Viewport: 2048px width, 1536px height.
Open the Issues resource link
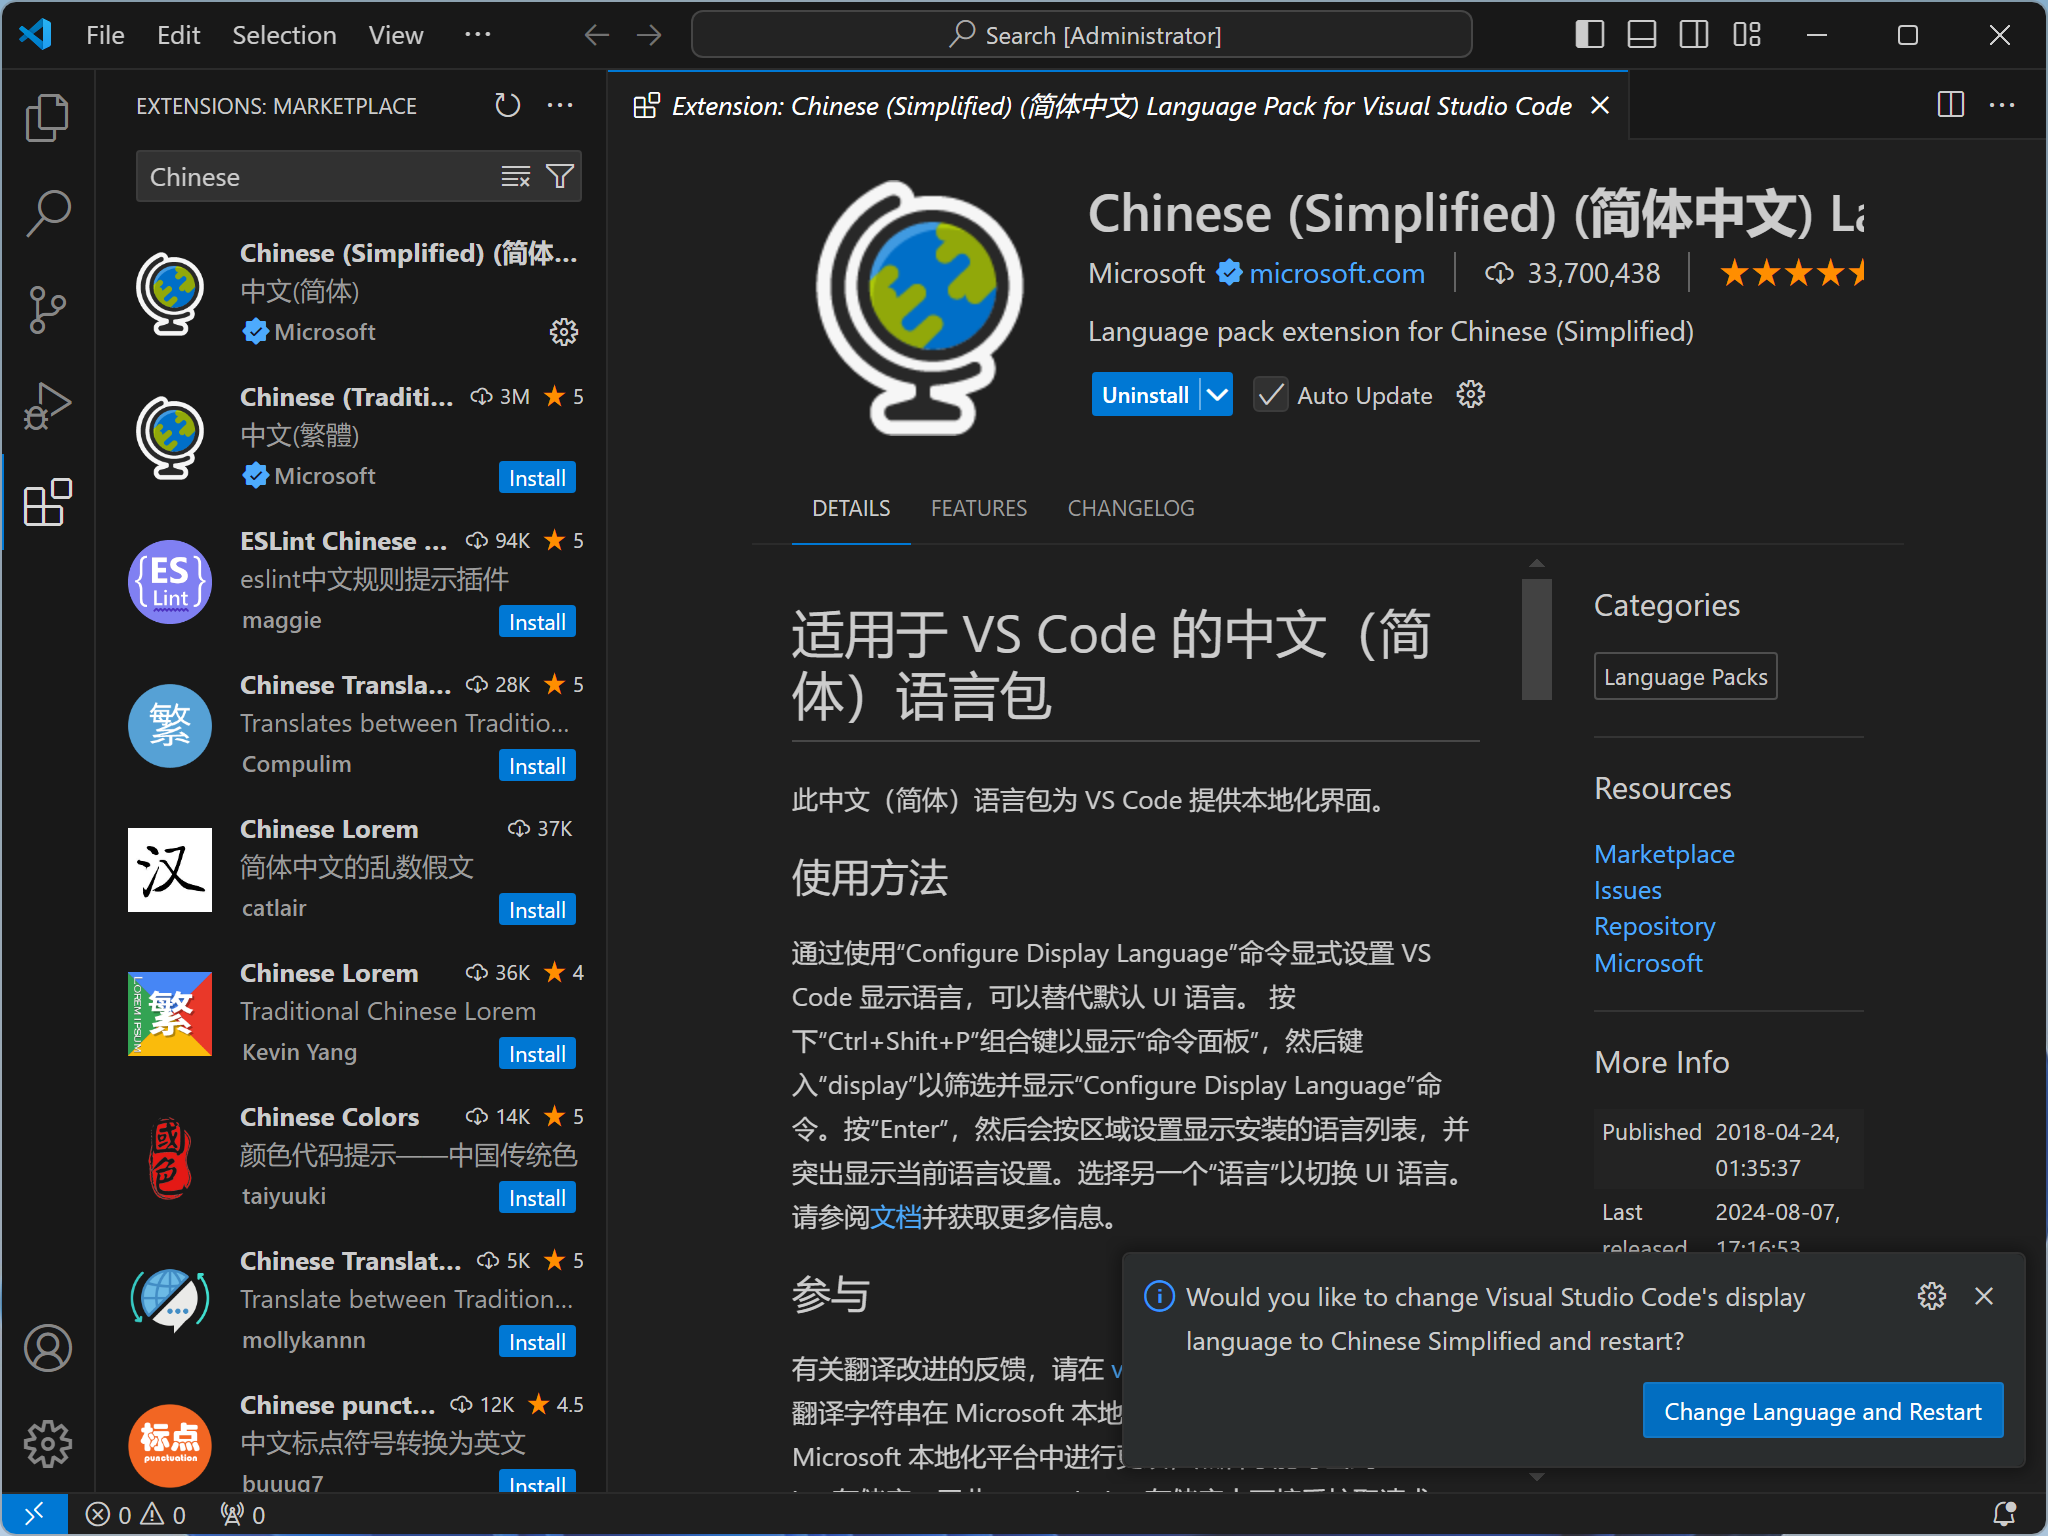1627,890
